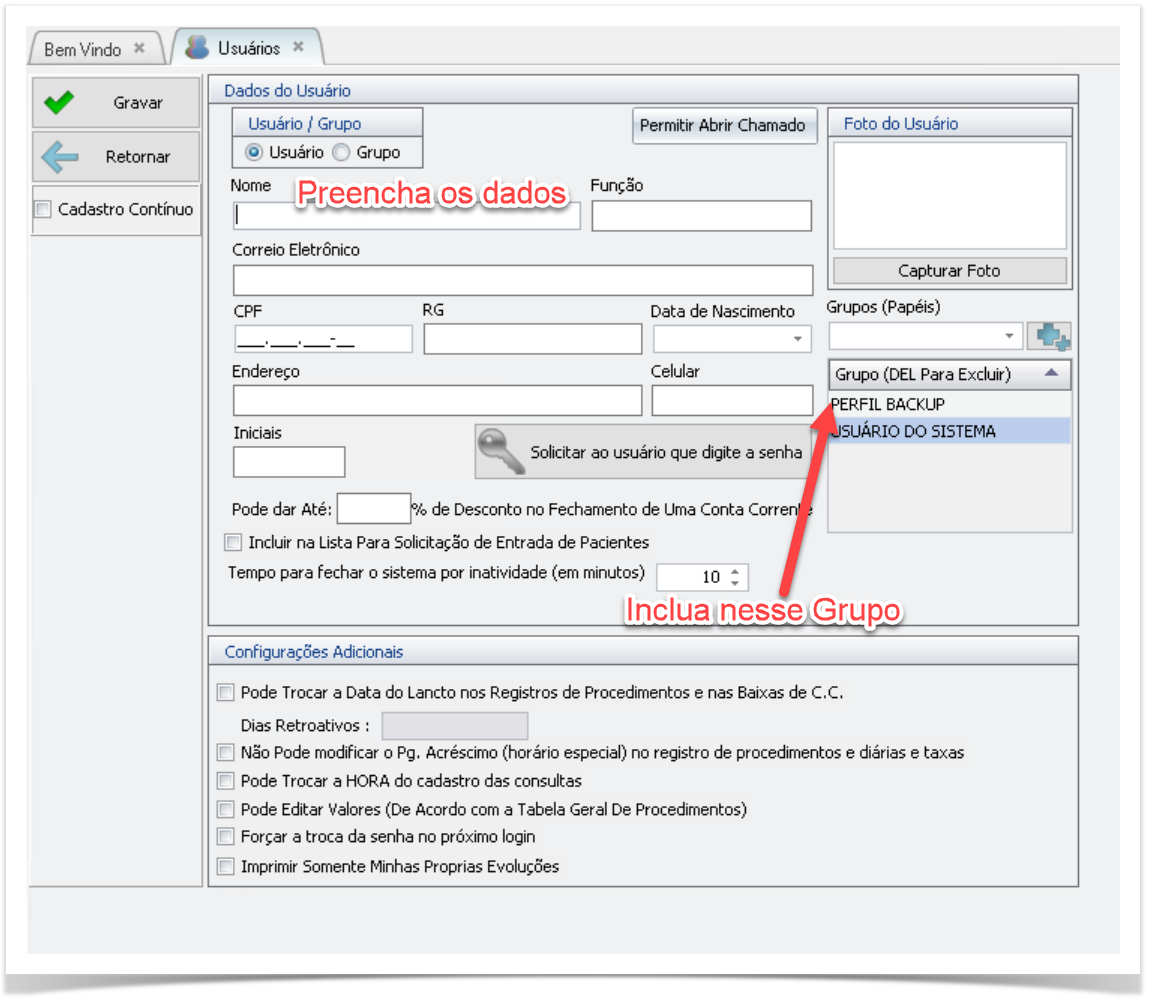The width and height of the screenshot is (1154, 1003).
Task: Click the add group plus icon
Action: [x=1053, y=336]
